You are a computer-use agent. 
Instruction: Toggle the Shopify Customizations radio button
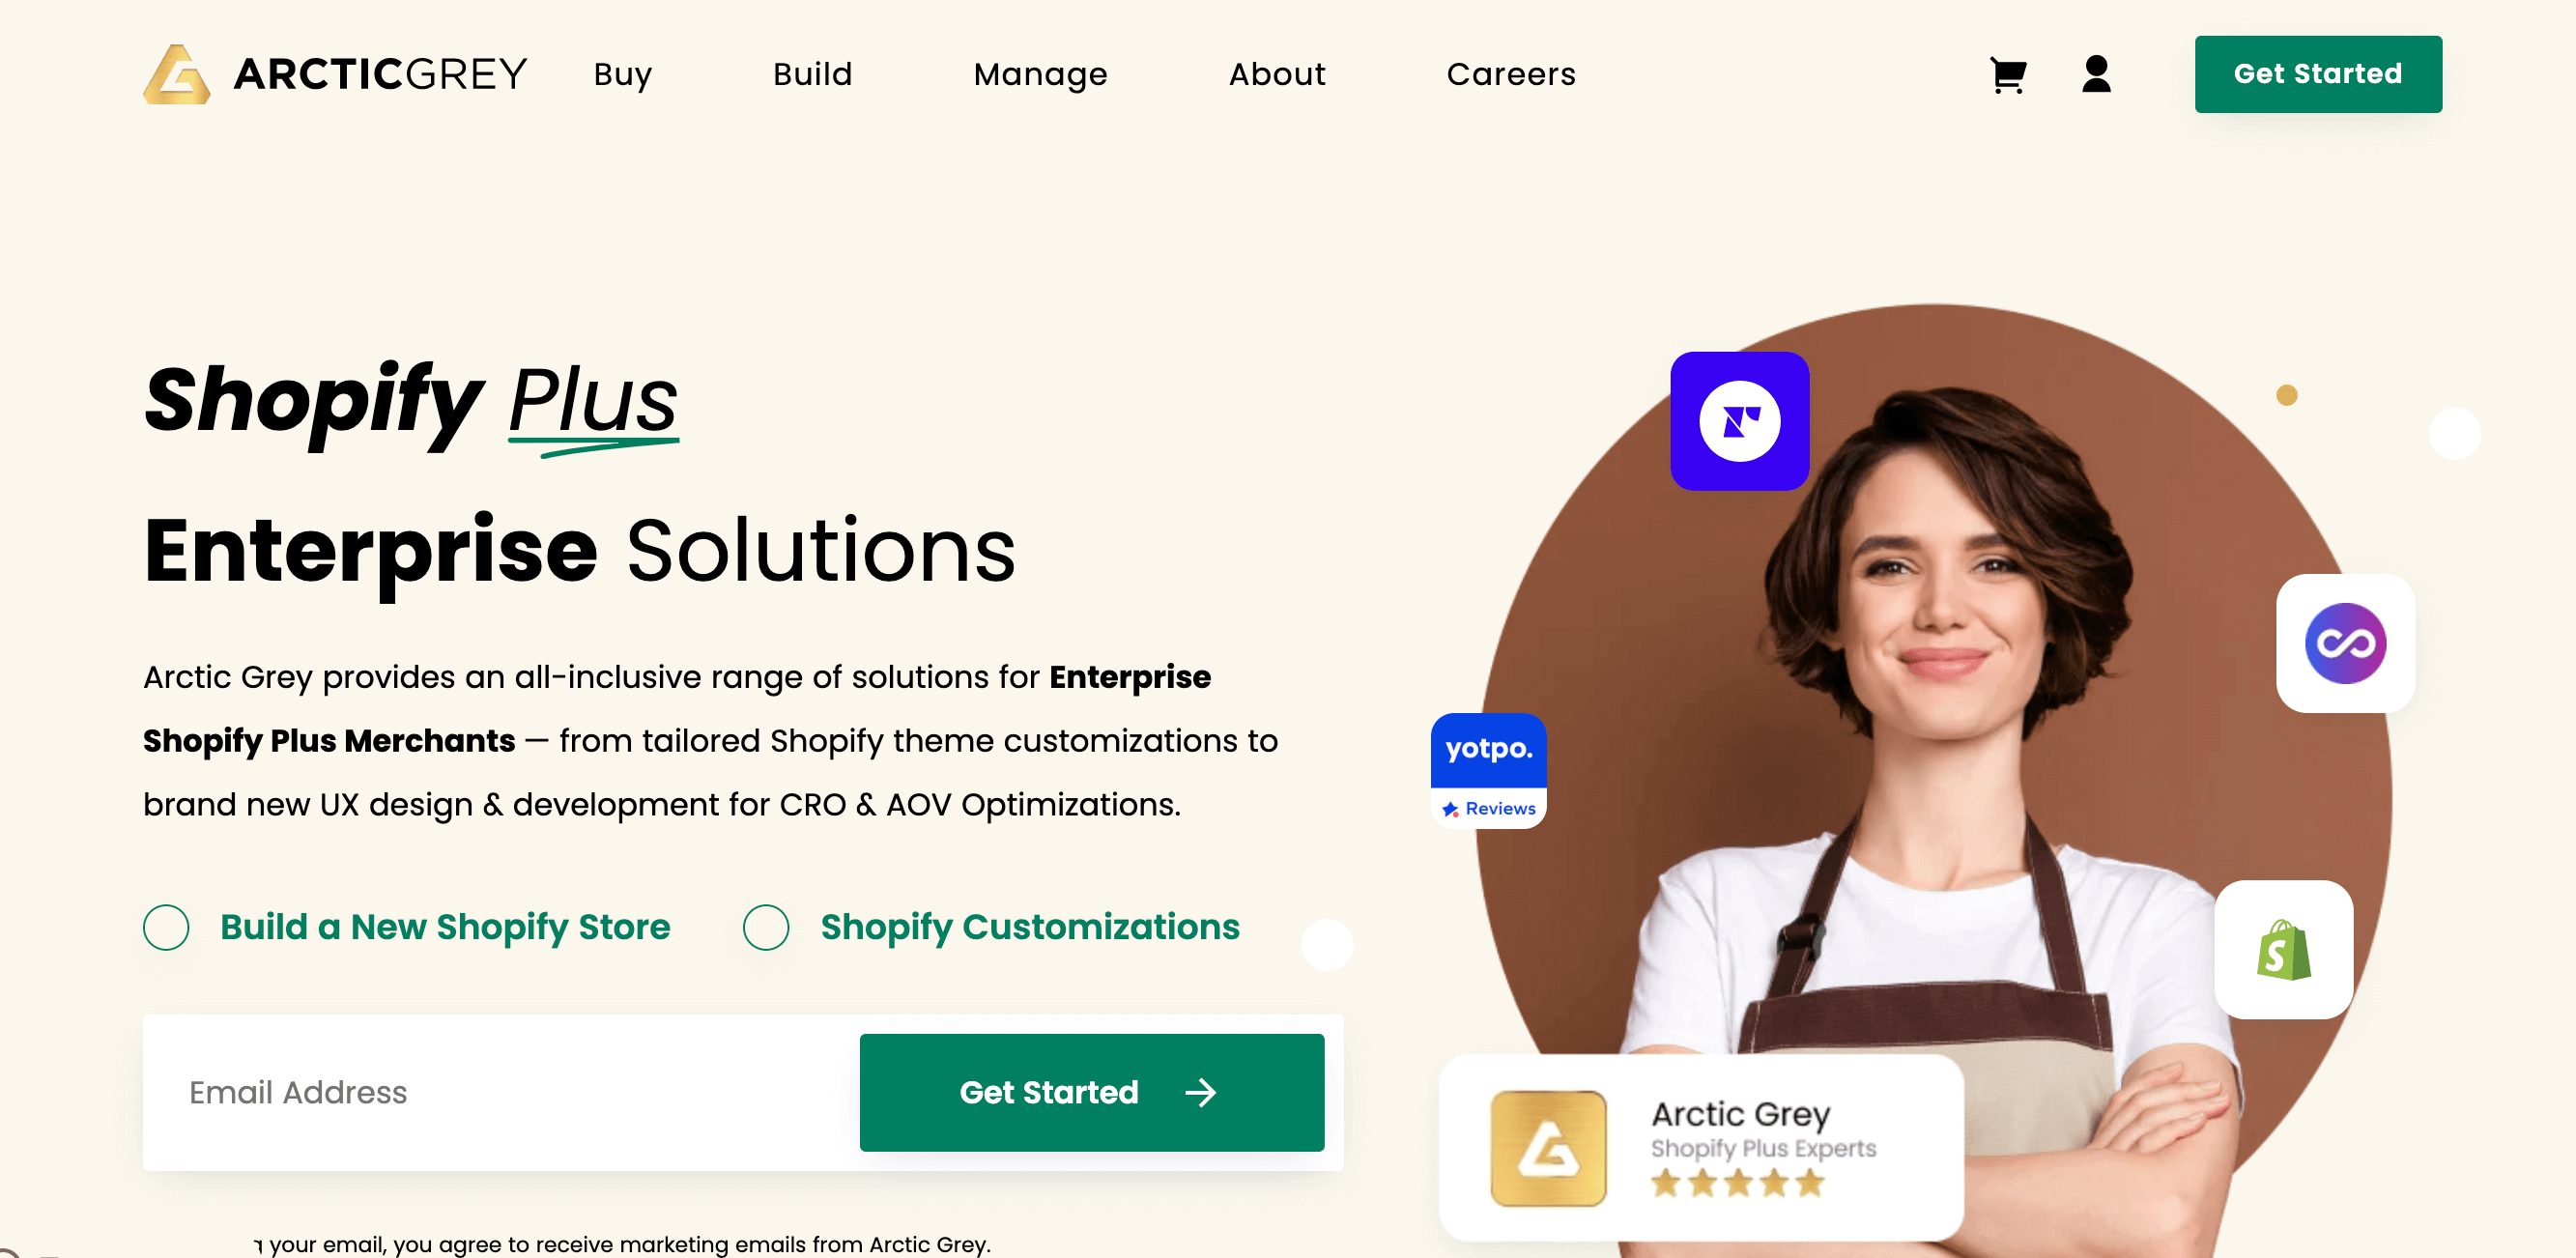point(765,928)
